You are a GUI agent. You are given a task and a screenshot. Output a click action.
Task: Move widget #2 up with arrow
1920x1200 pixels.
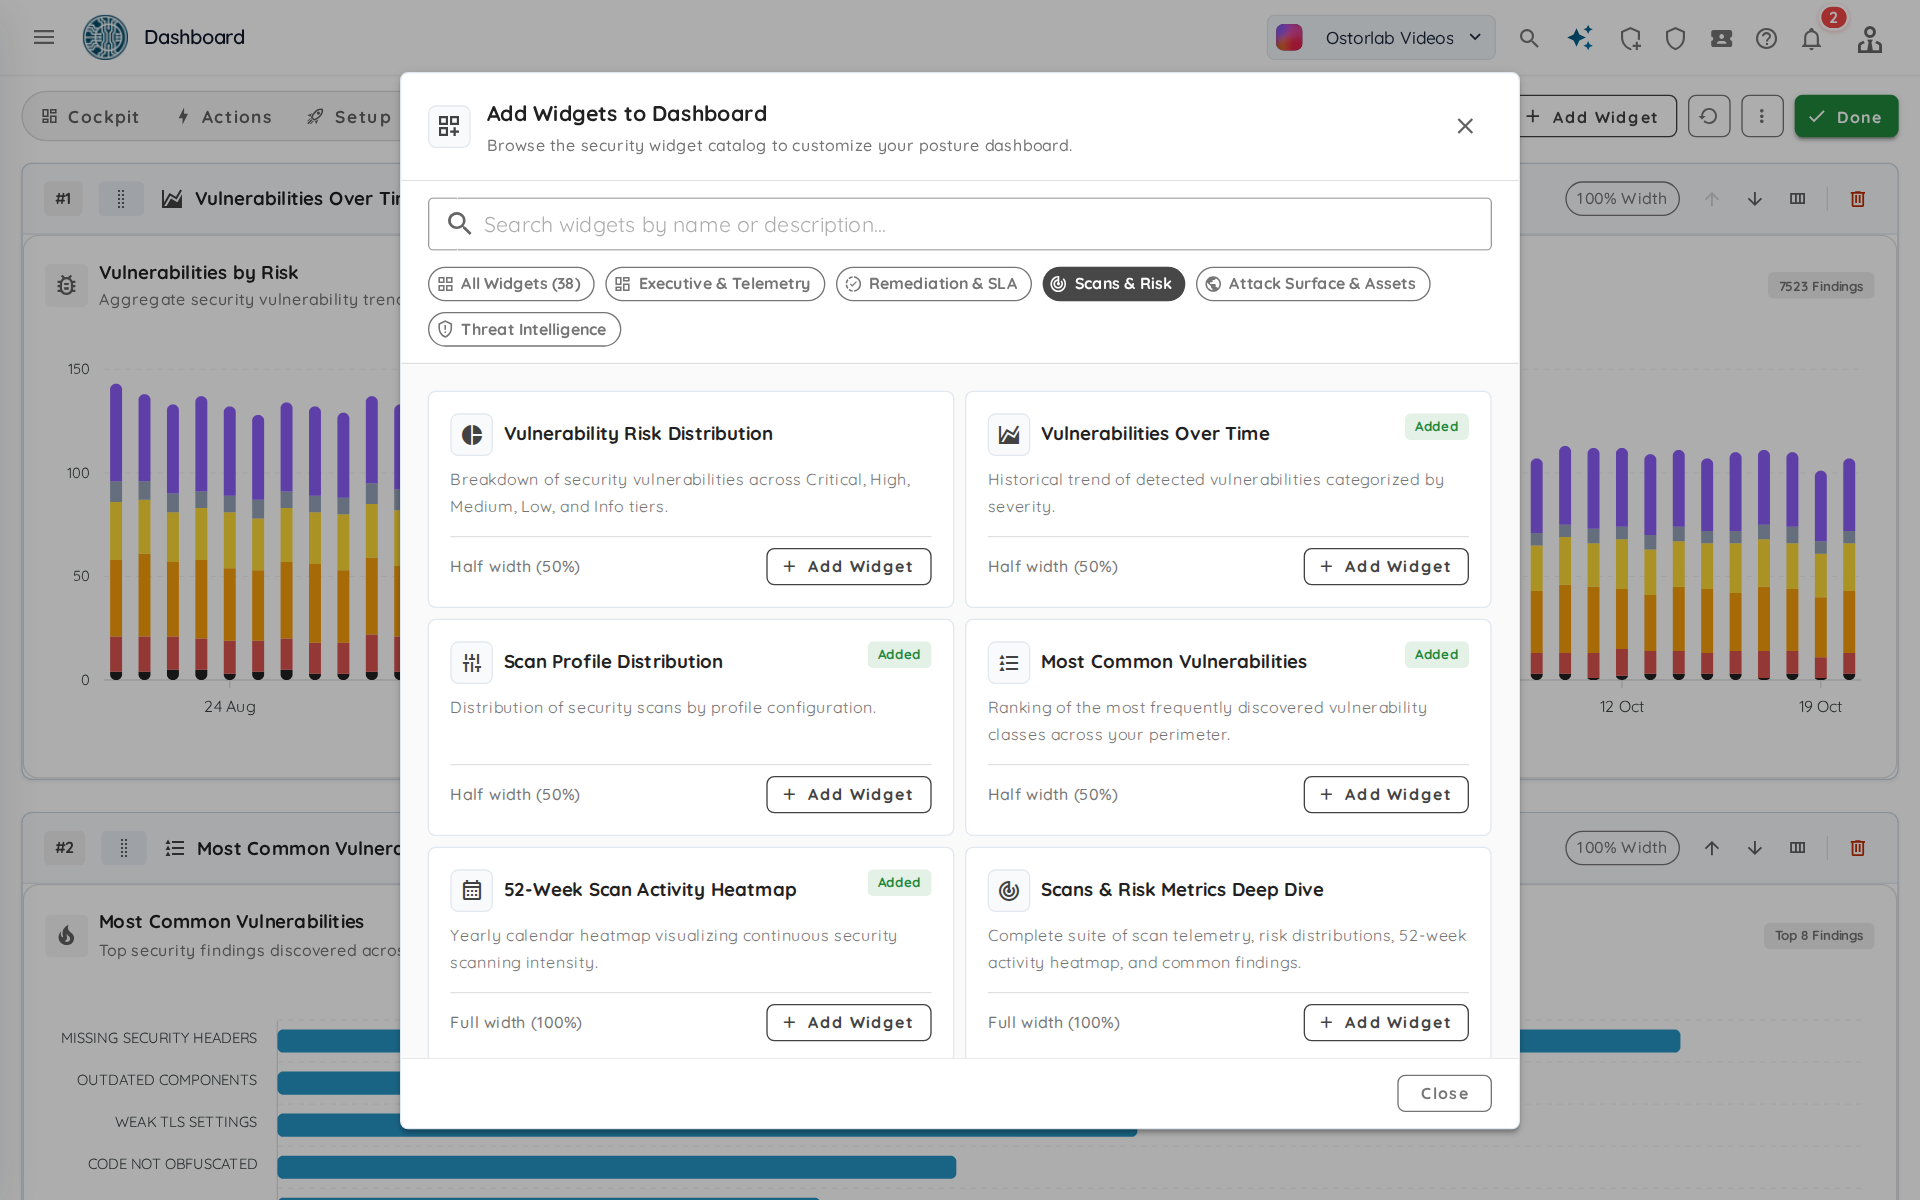click(x=1712, y=848)
